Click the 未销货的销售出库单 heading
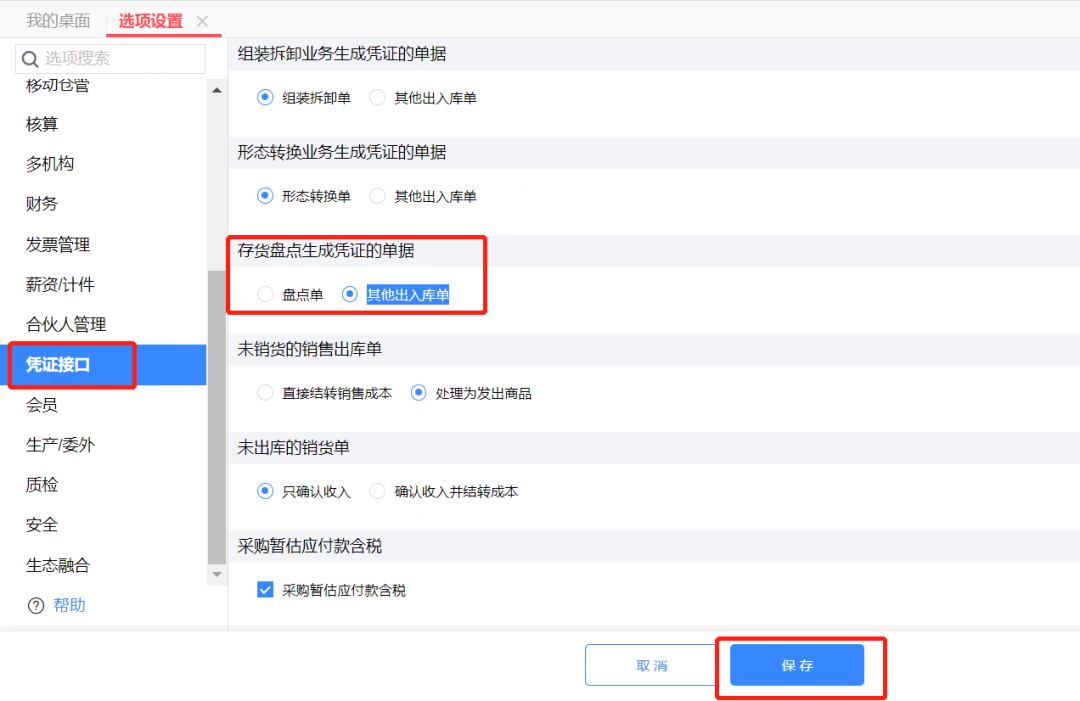The width and height of the screenshot is (1080, 701). point(310,349)
